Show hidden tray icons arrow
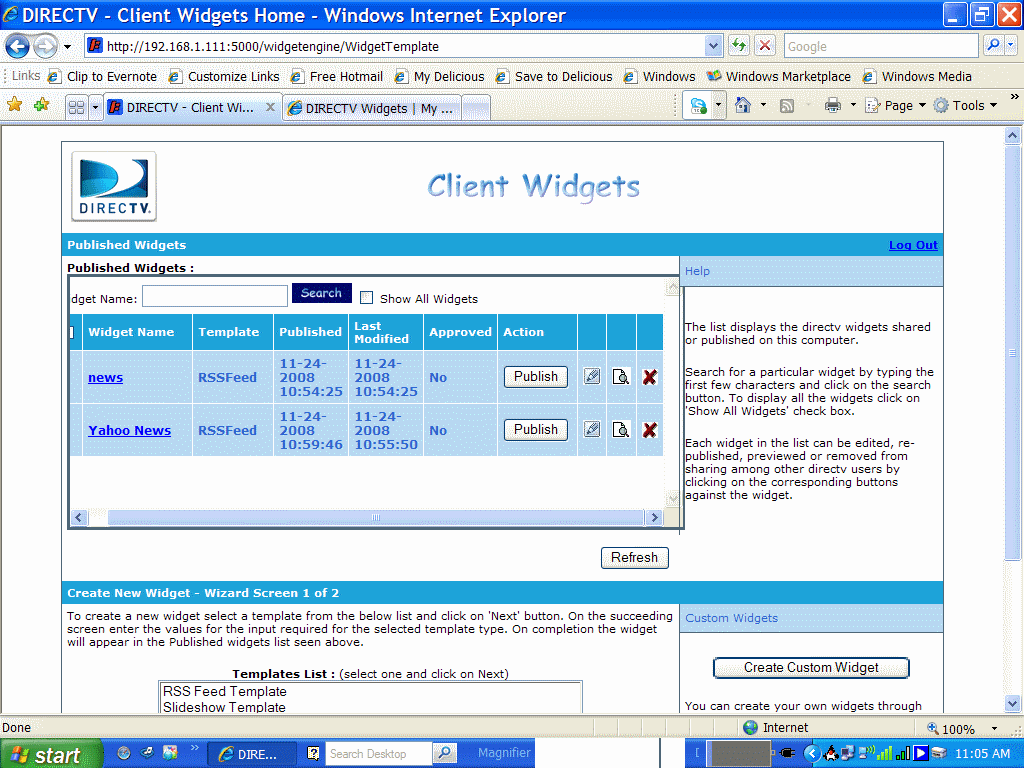 tap(812, 754)
